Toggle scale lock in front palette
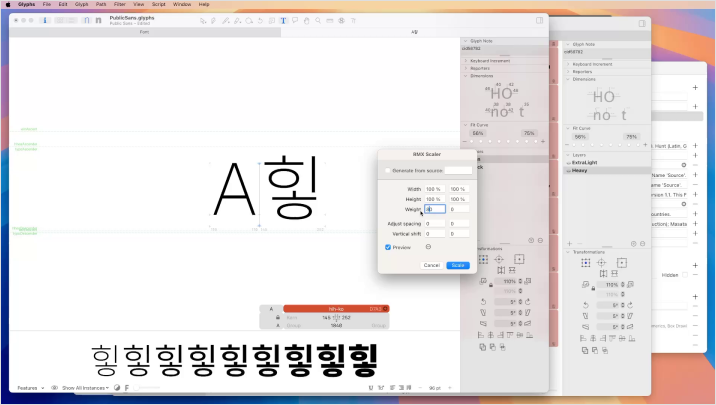The width and height of the screenshot is (716, 405). 491,285
